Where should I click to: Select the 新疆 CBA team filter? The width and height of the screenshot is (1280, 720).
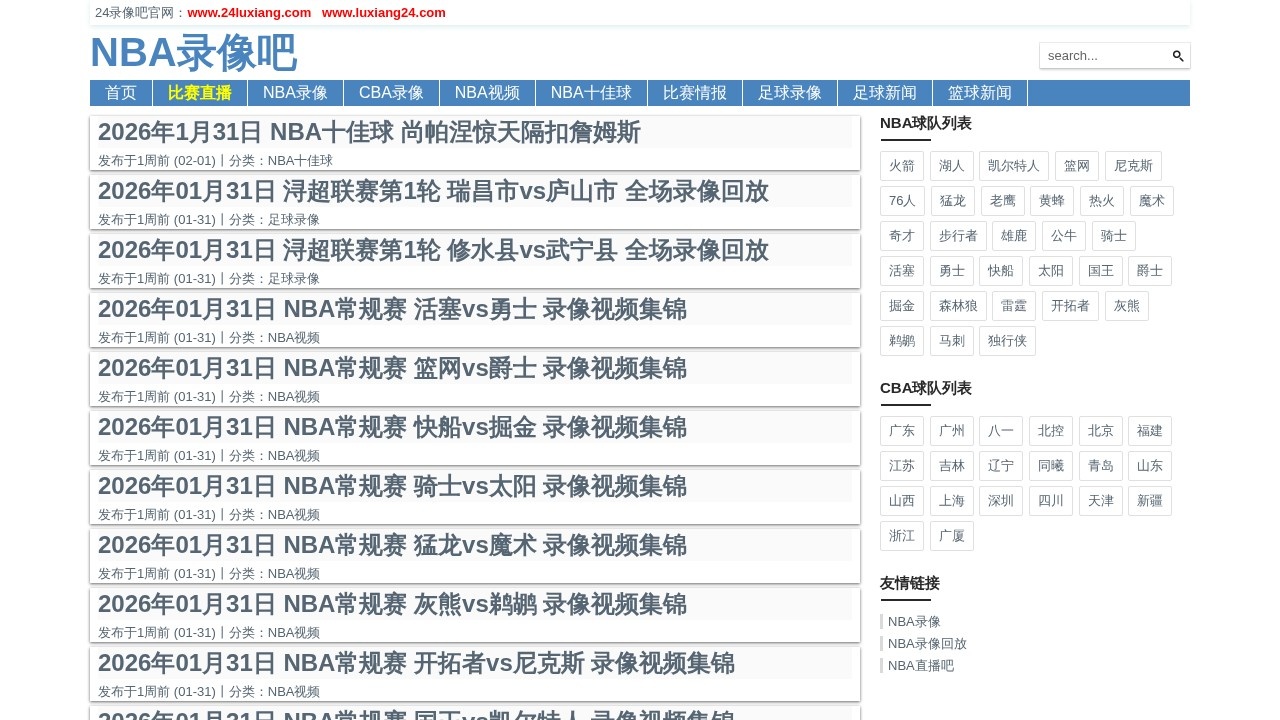(1150, 501)
